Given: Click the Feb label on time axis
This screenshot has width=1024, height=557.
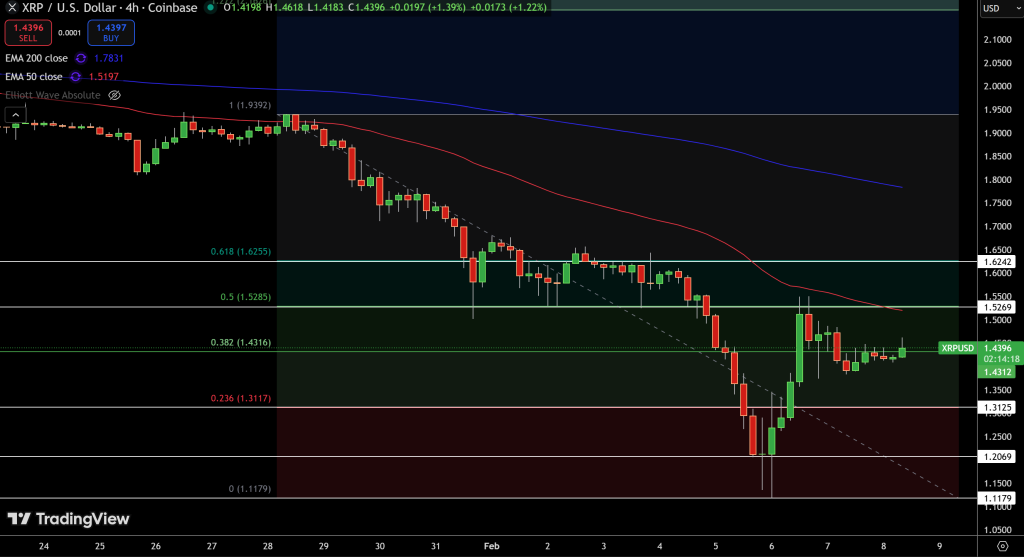Looking at the screenshot, I should (x=491, y=546).
